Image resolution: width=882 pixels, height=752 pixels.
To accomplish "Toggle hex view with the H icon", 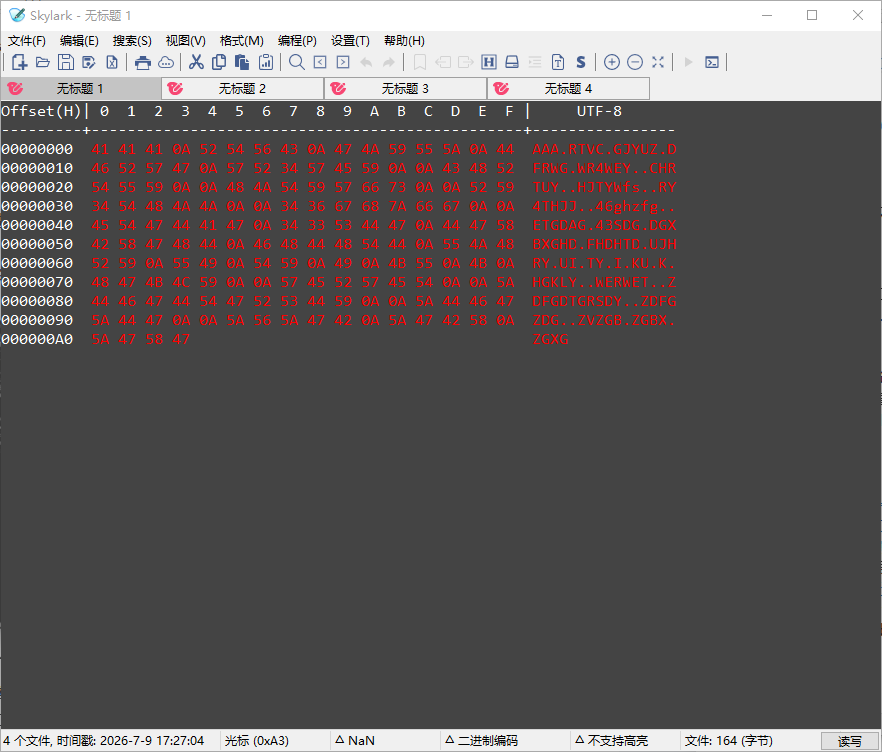I will coord(489,62).
